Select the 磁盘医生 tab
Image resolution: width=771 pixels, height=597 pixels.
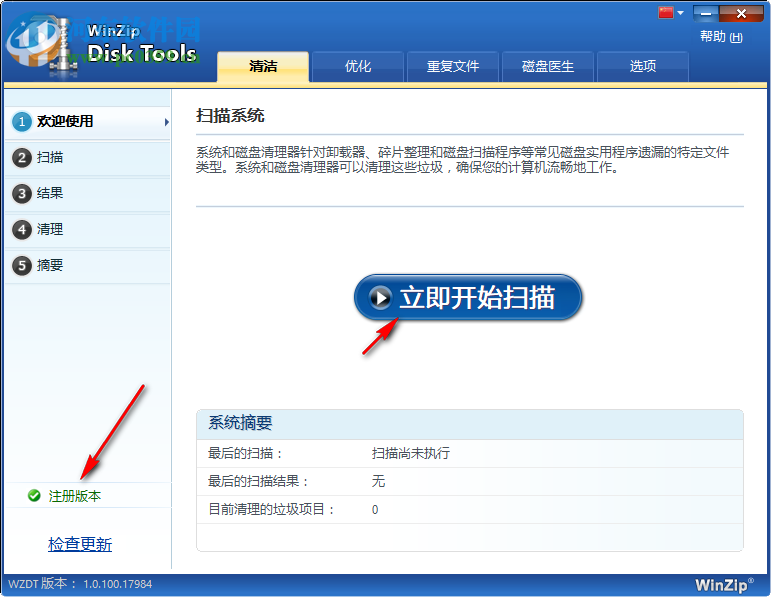point(547,66)
